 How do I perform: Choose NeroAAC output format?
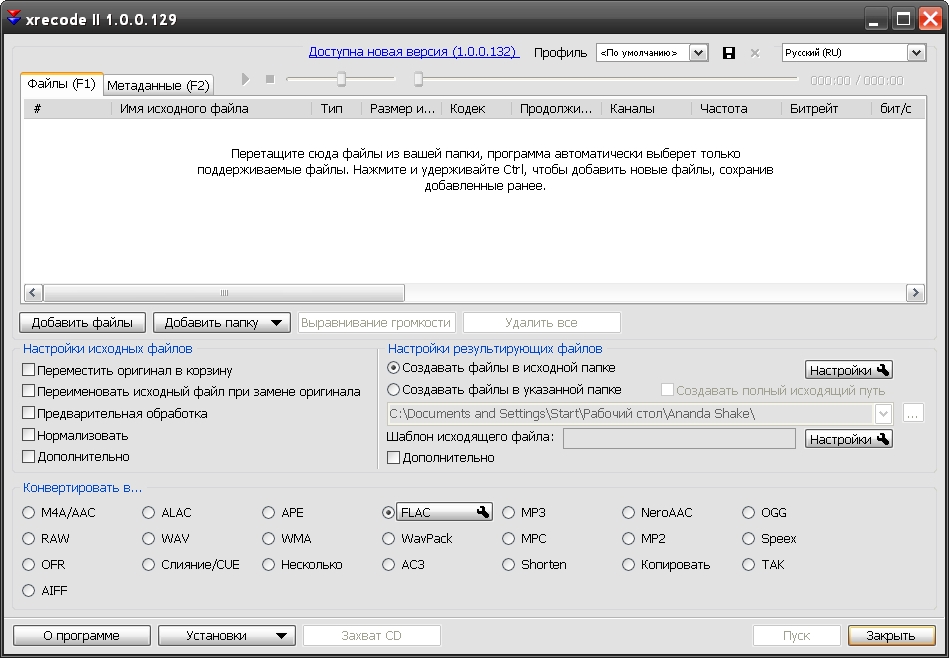pos(628,513)
